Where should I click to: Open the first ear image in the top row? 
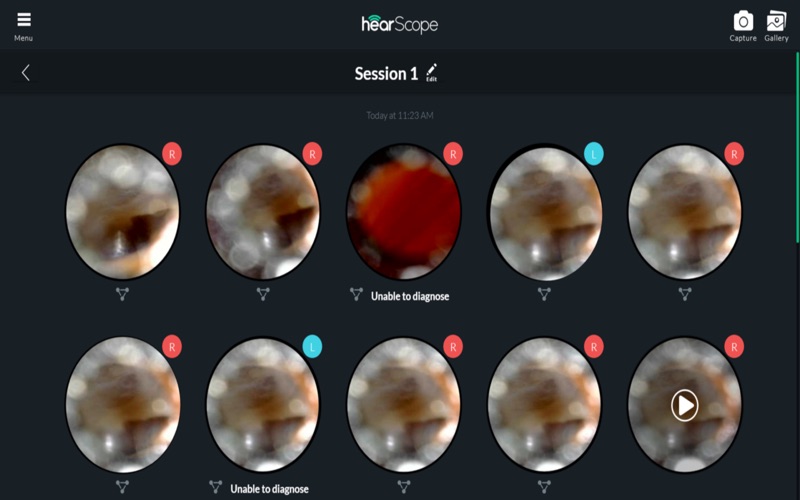point(122,212)
